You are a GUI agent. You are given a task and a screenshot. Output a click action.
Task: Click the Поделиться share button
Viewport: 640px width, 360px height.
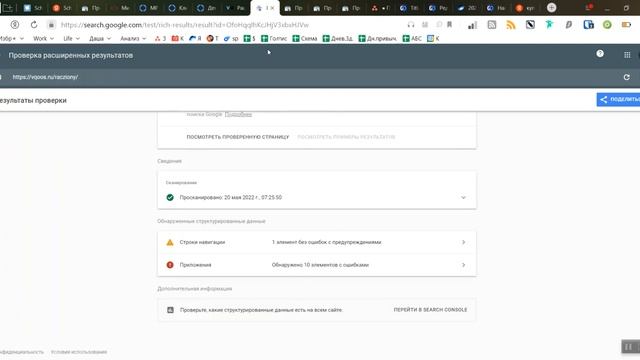point(618,100)
